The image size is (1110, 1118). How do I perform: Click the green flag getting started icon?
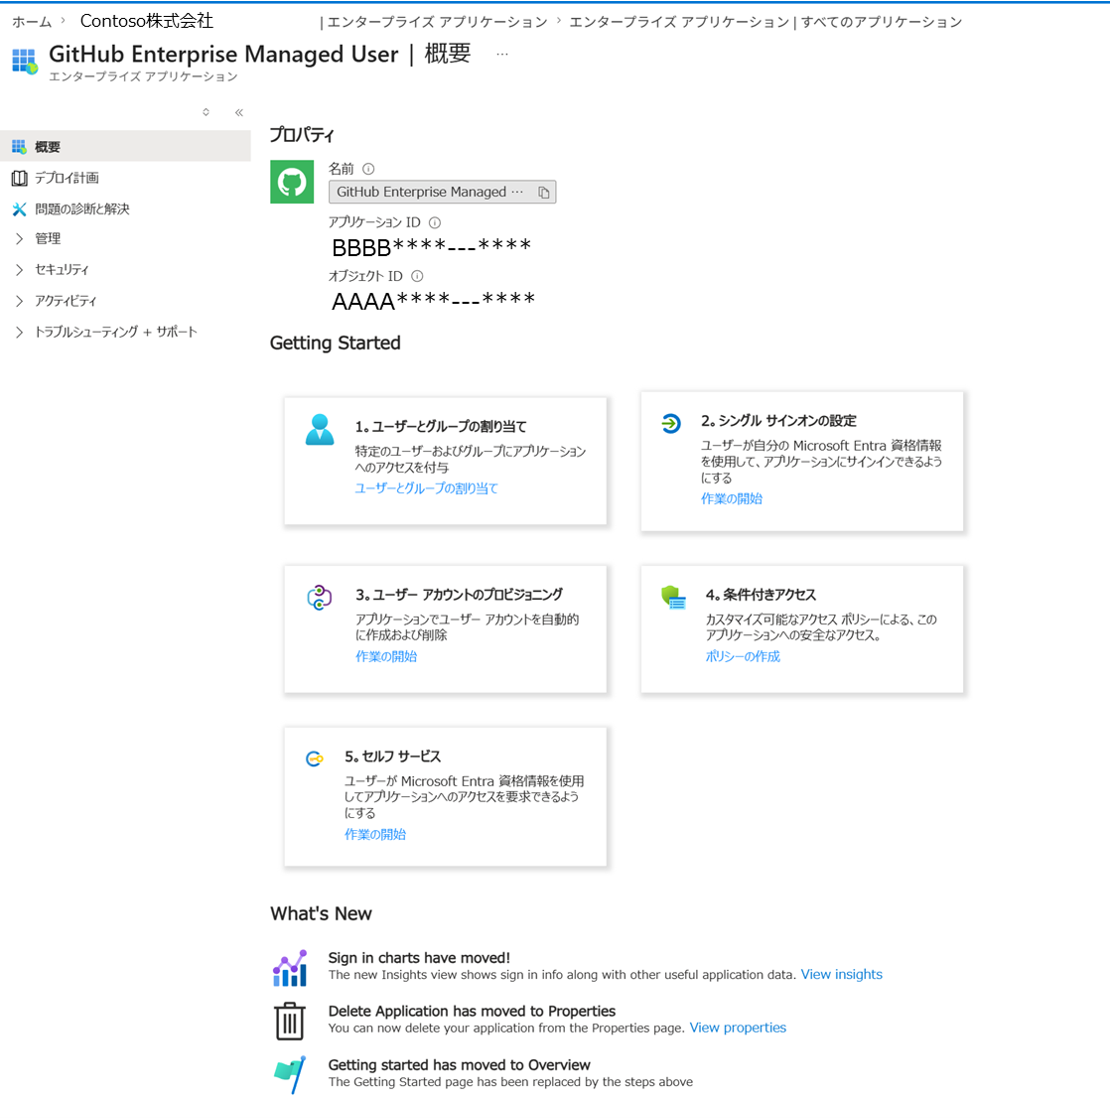289,1075
